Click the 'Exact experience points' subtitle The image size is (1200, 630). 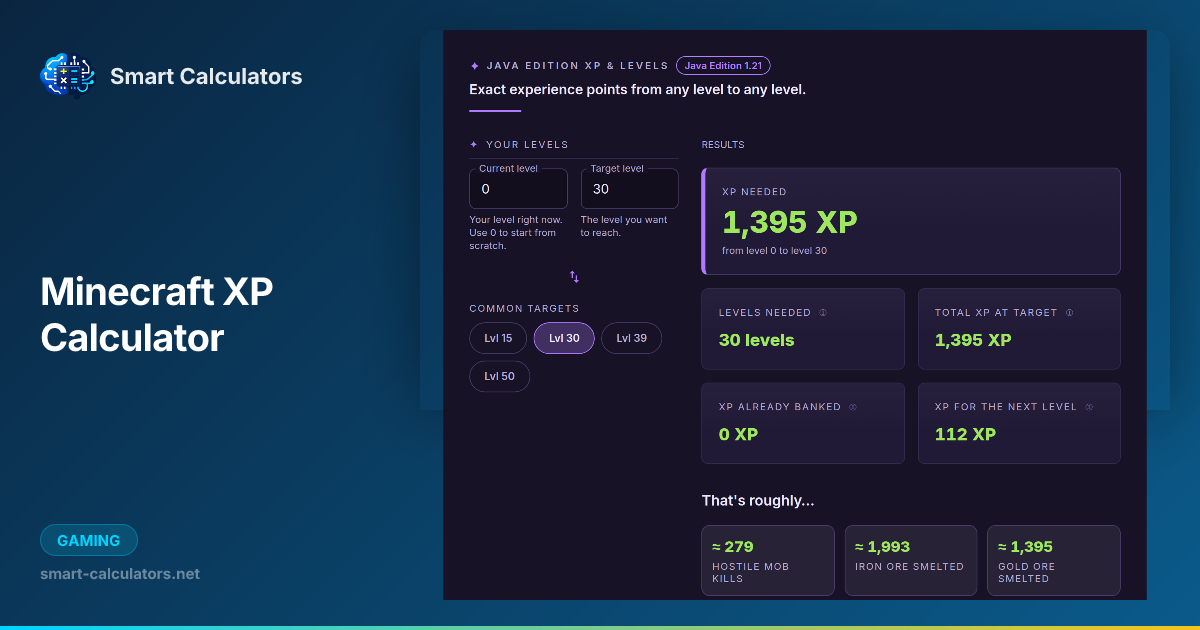point(637,89)
